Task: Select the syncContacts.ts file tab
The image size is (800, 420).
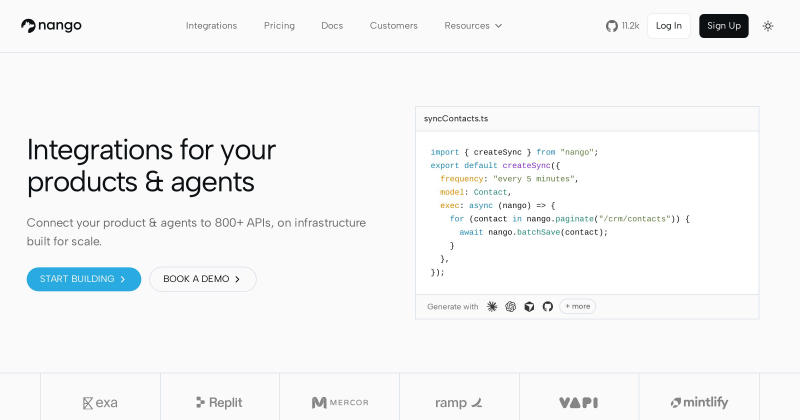Action: [456, 118]
